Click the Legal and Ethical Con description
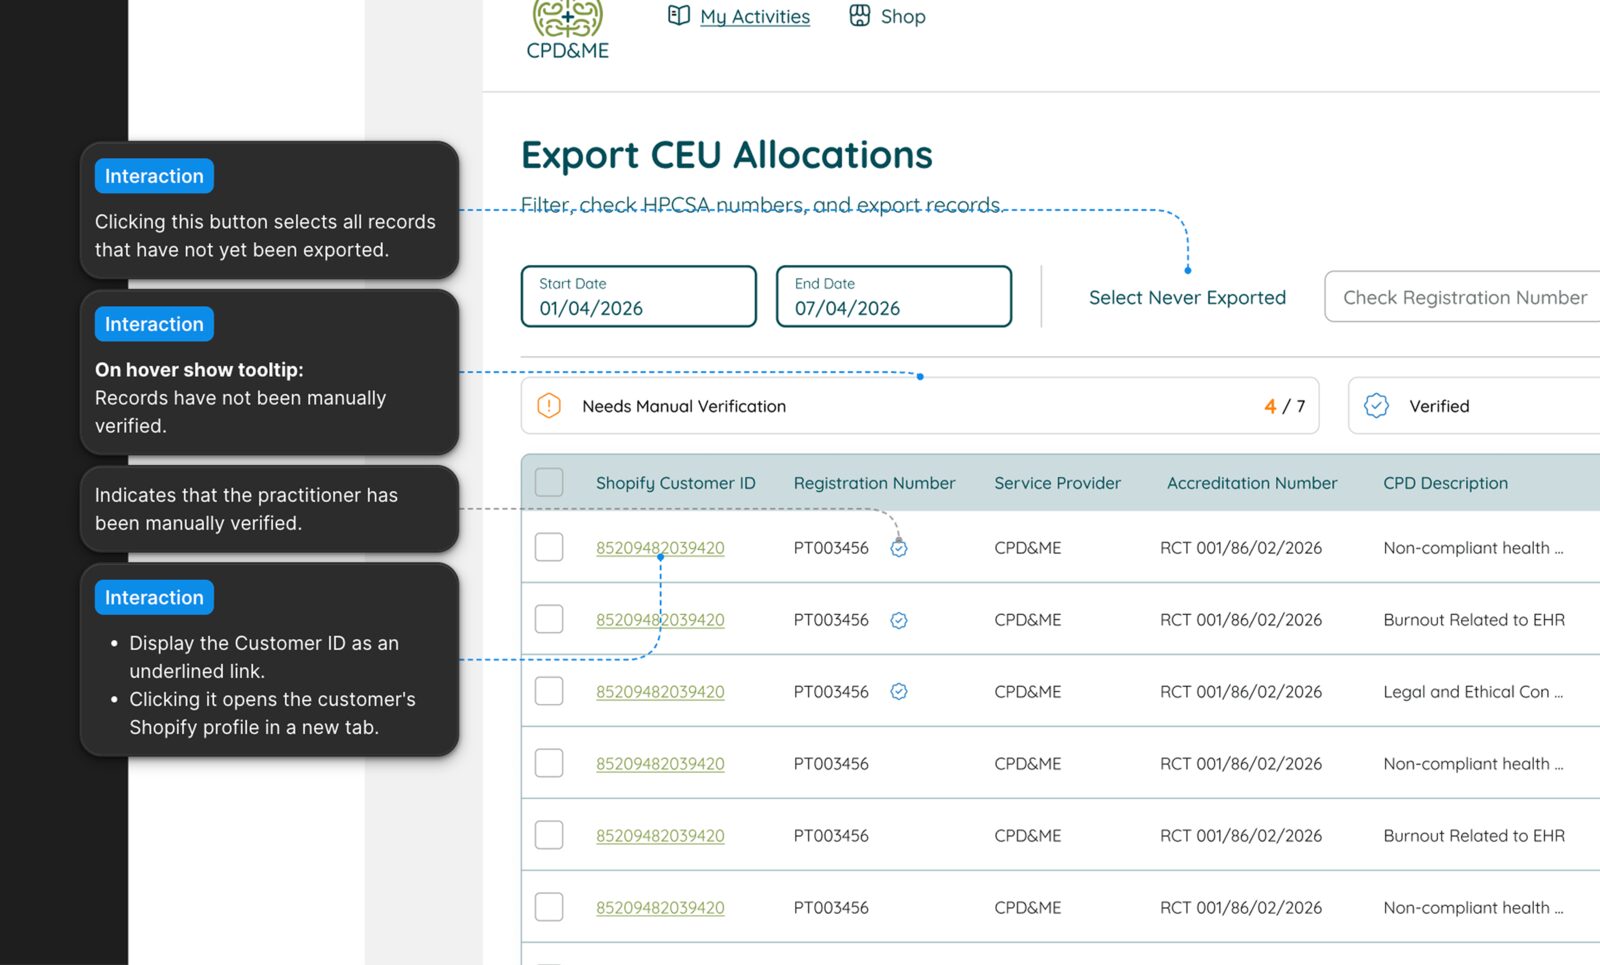The height and width of the screenshot is (965, 1600). click(1473, 692)
